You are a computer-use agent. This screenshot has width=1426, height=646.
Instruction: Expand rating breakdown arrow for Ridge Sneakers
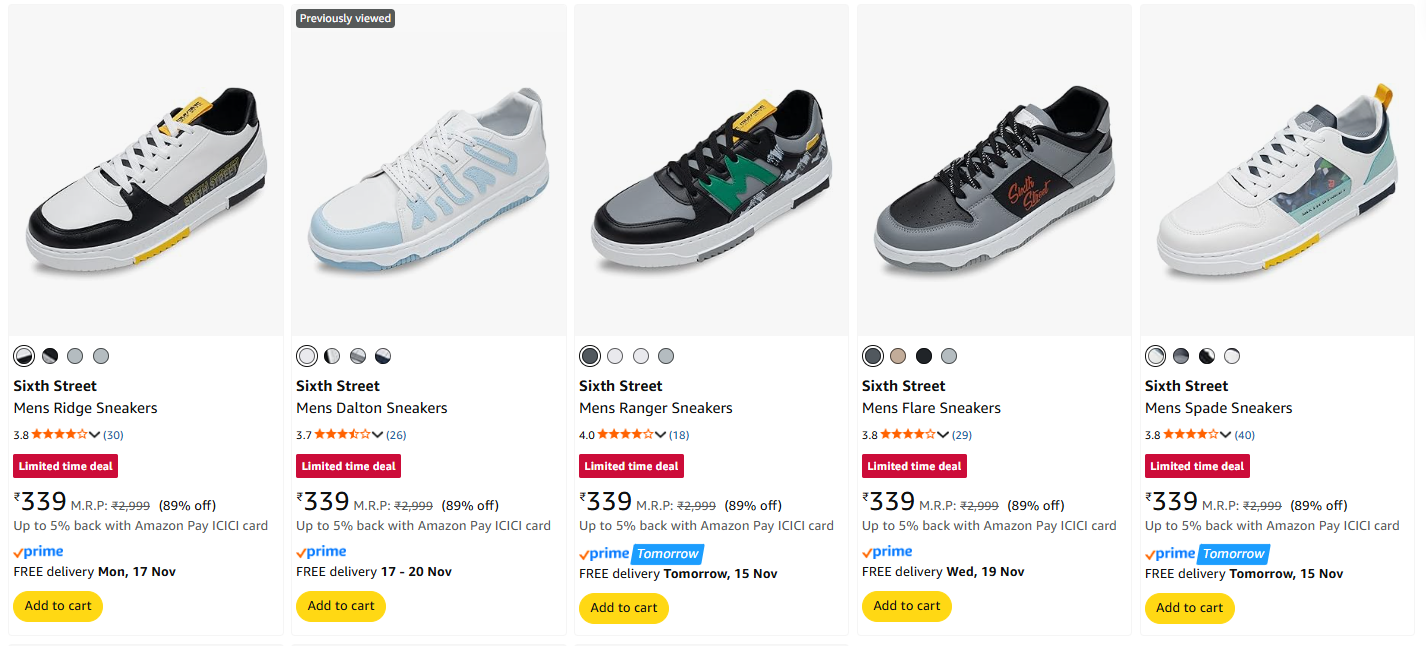click(95, 435)
